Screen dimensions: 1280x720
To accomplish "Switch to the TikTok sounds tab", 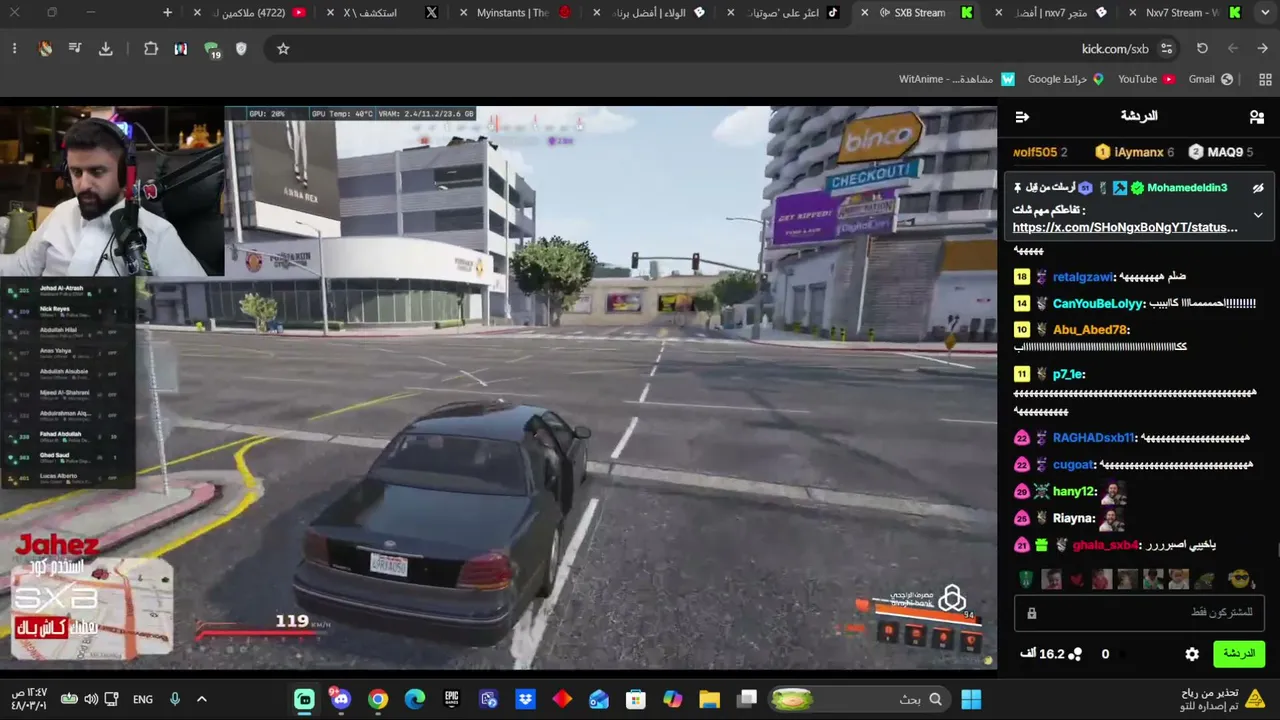I will [x=784, y=13].
